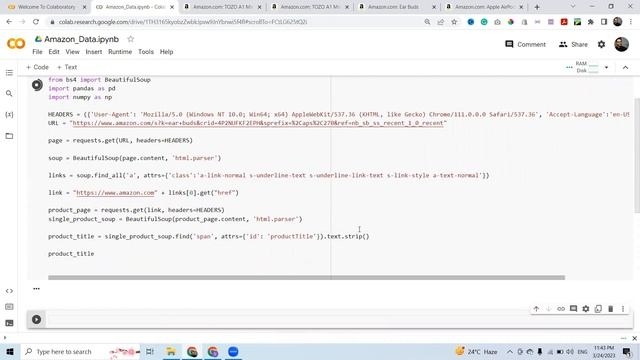Open the tab search chevron in Chrome

pyautogui.click(x=573, y=7)
